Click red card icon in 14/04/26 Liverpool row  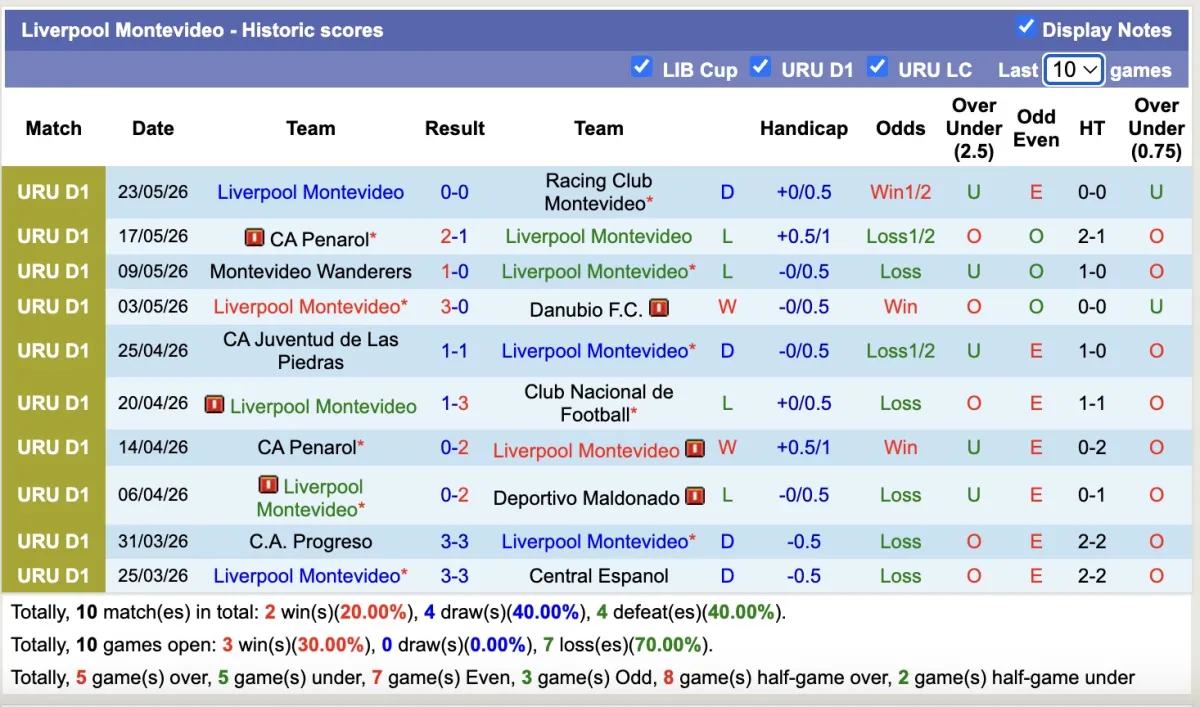pos(695,449)
